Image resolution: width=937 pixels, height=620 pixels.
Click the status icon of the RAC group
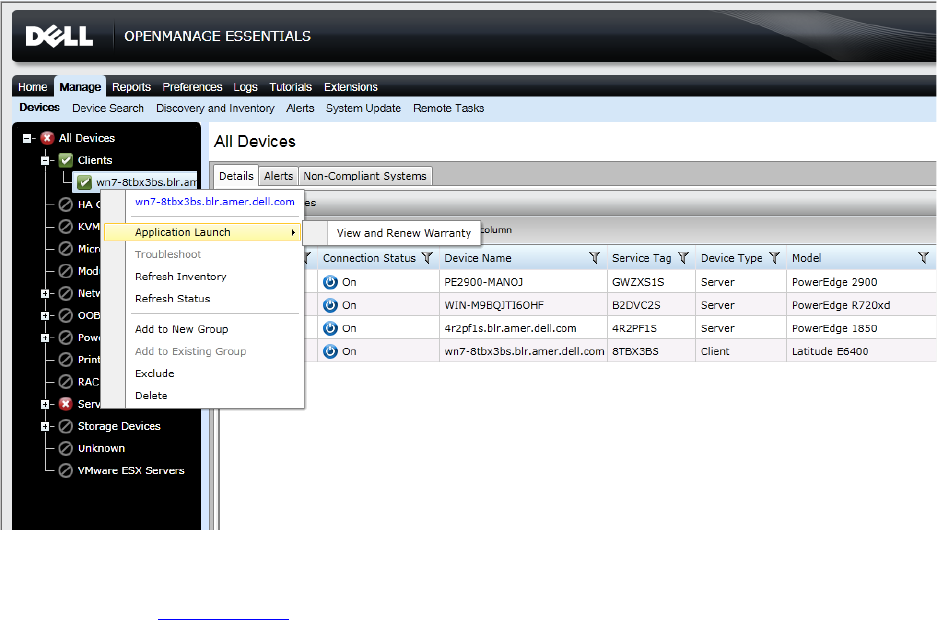click(66, 382)
